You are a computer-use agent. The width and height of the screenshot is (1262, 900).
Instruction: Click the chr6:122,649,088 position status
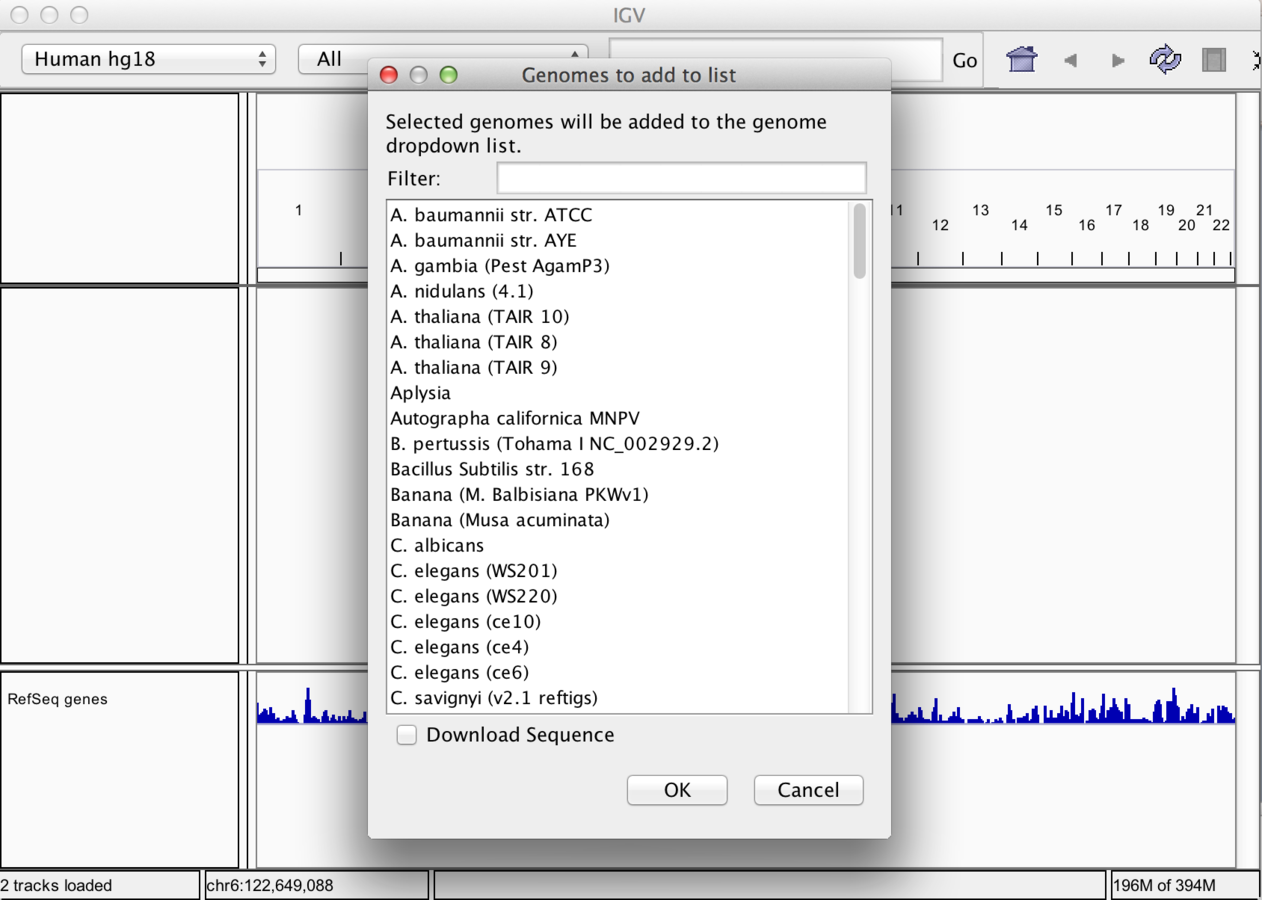(x=316, y=885)
